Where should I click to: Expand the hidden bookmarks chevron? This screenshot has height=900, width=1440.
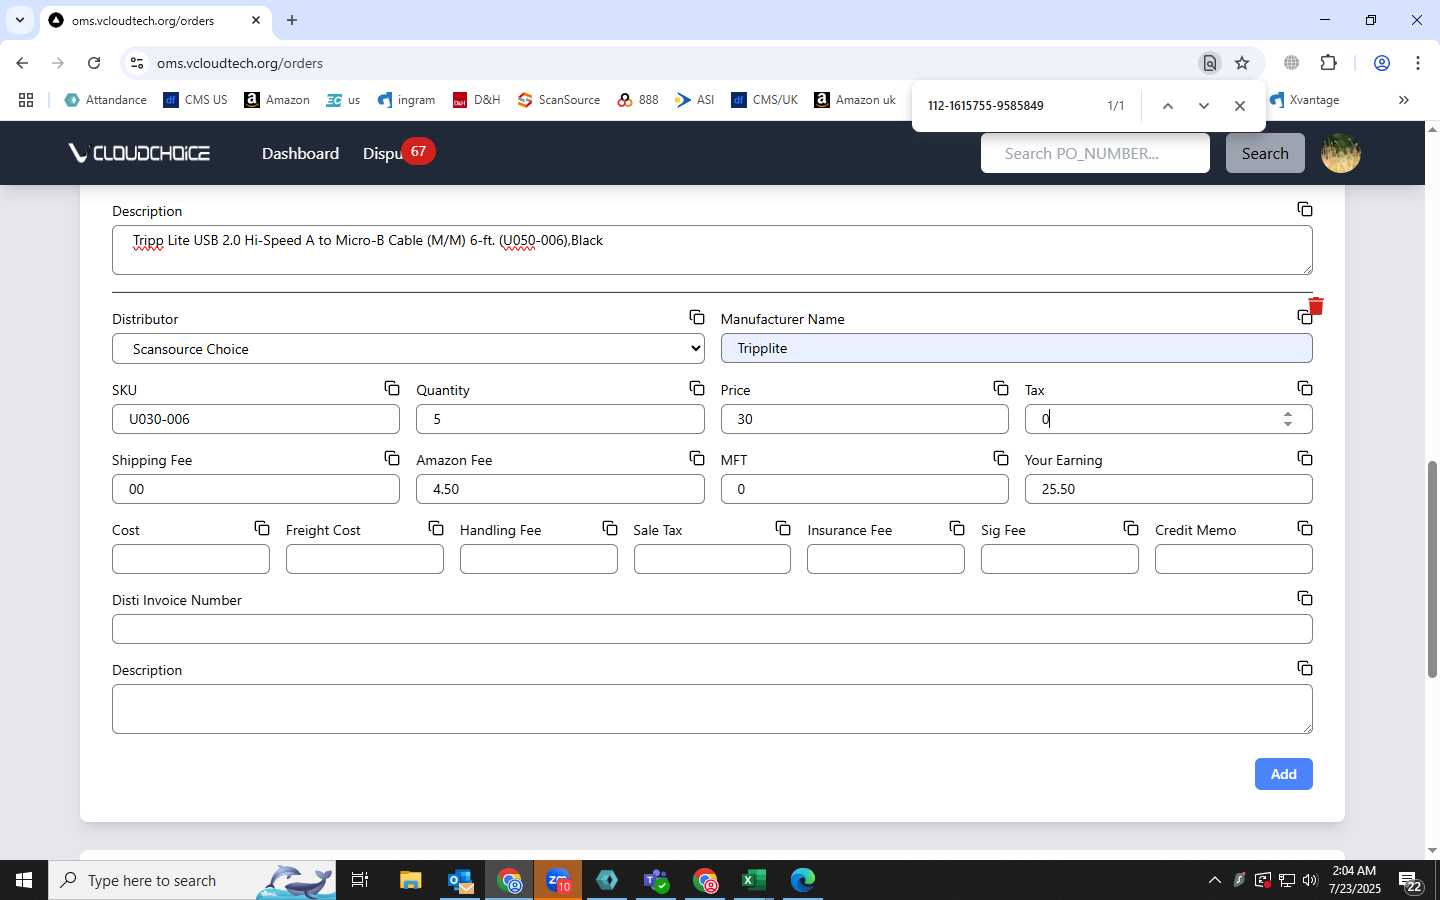tap(1403, 100)
